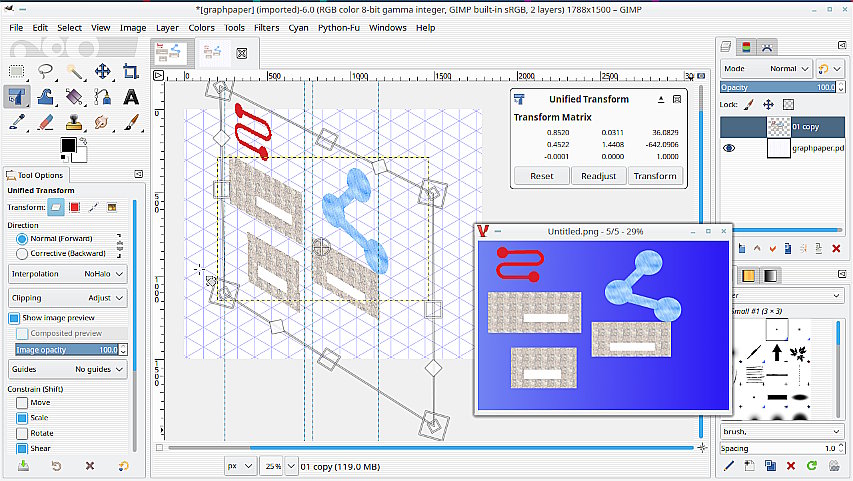Open the Layer menu

(167, 28)
